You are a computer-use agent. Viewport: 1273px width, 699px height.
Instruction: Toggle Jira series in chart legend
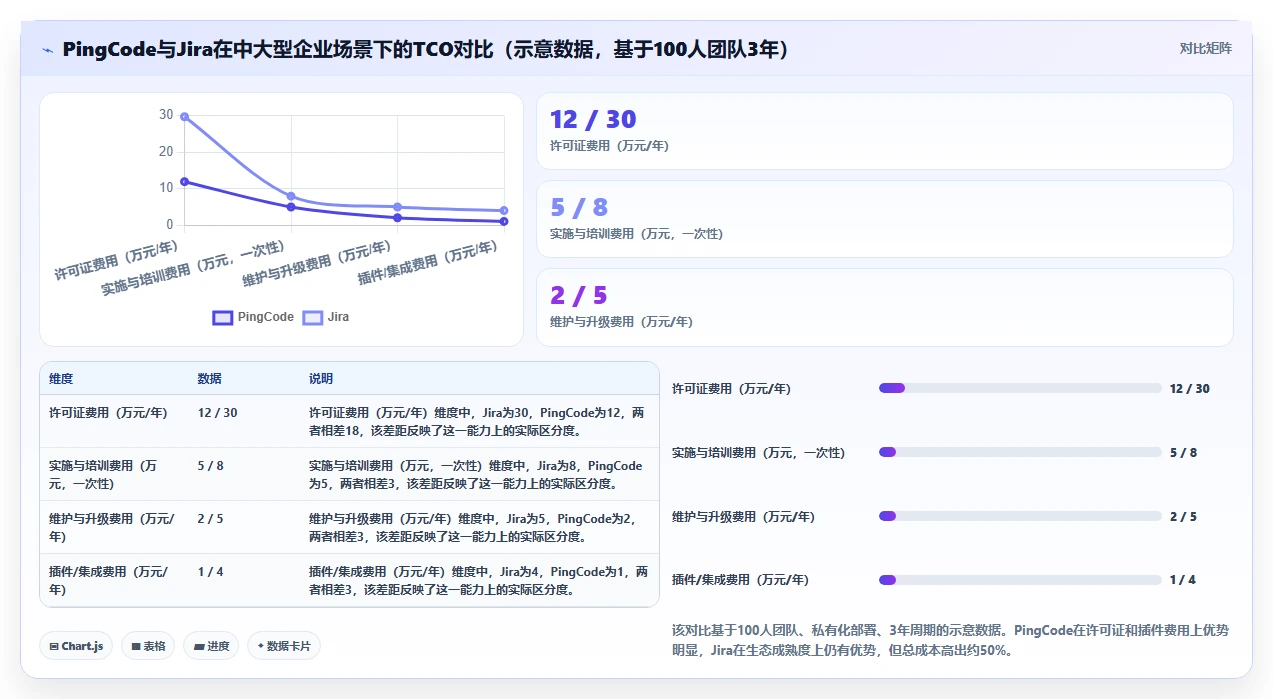point(326,317)
